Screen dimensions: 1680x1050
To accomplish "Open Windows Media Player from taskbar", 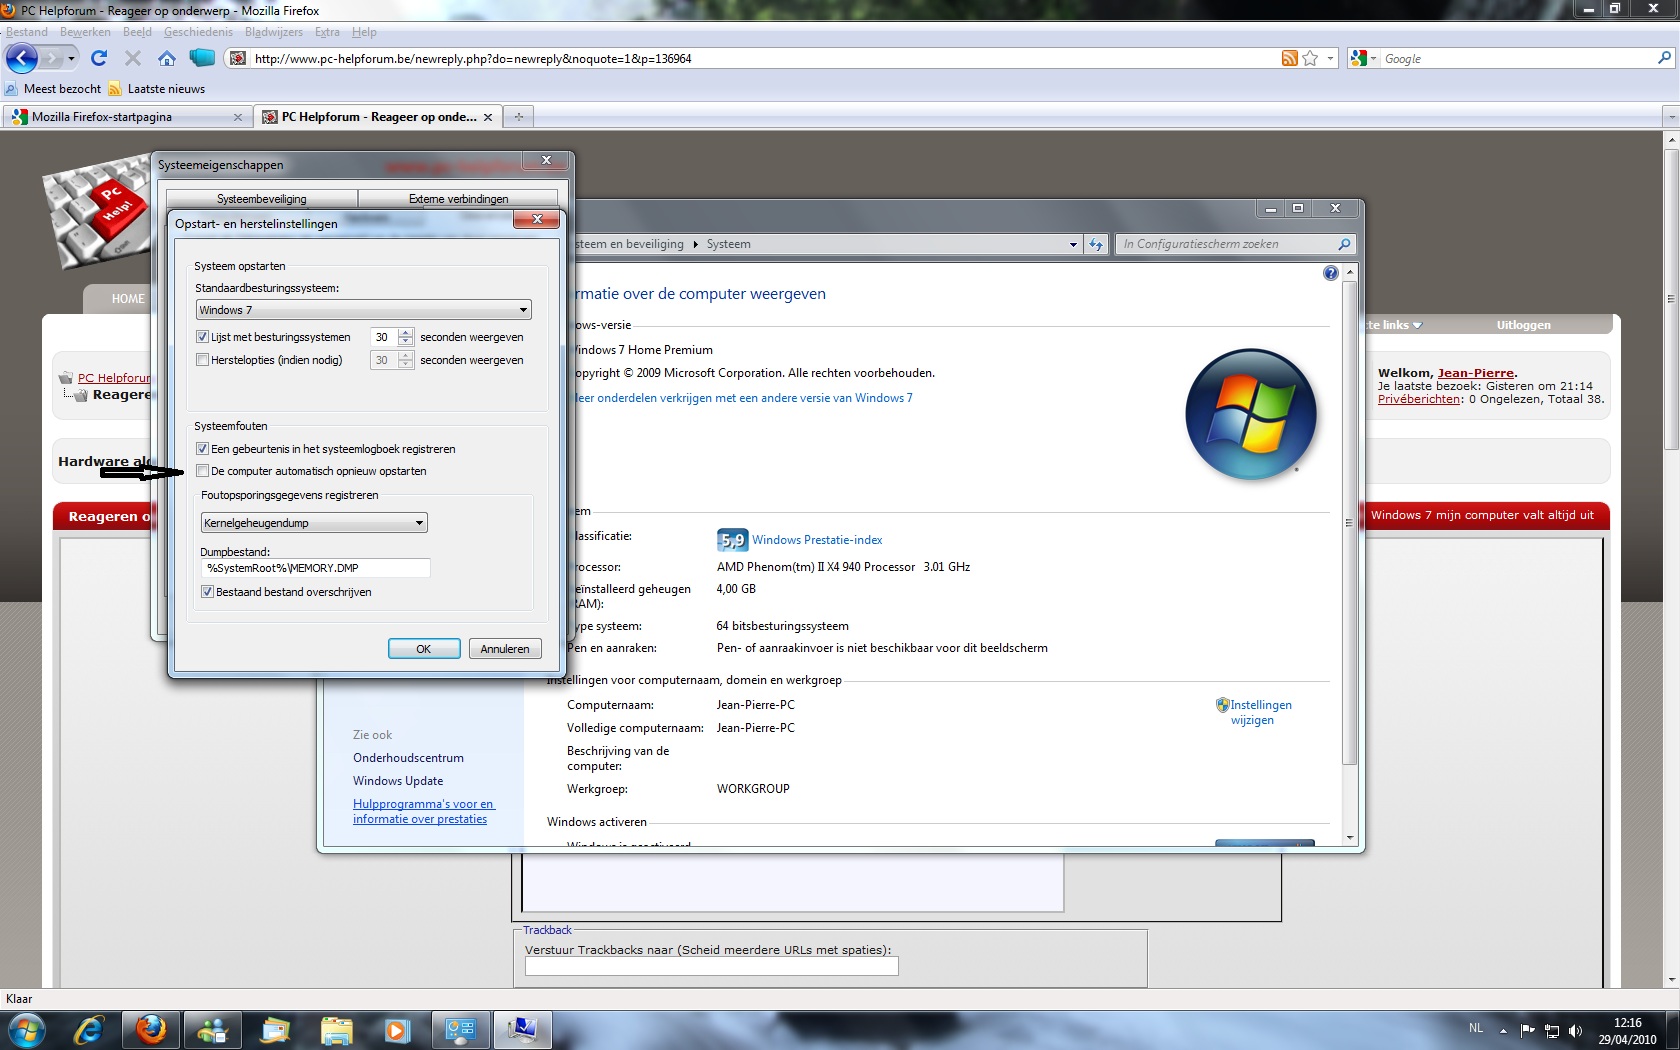I will [x=397, y=1030].
